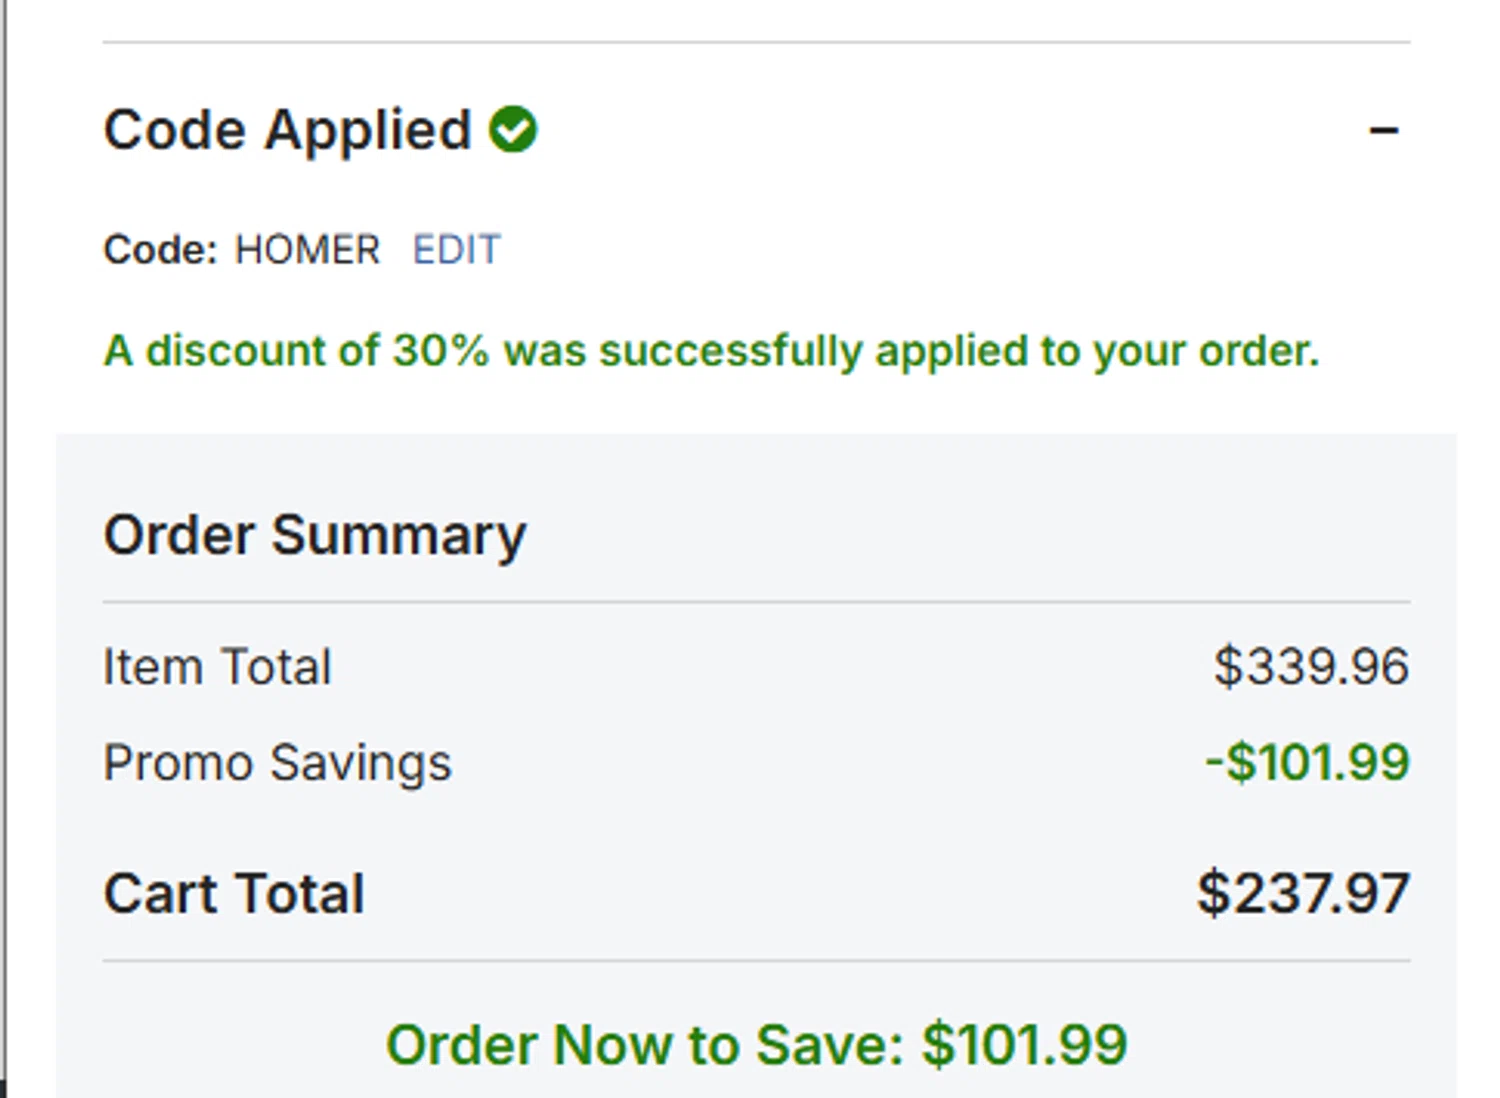The width and height of the screenshot is (1500, 1098).
Task: Click the divider line below Order Summary heading
Action: [x=756, y=602]
